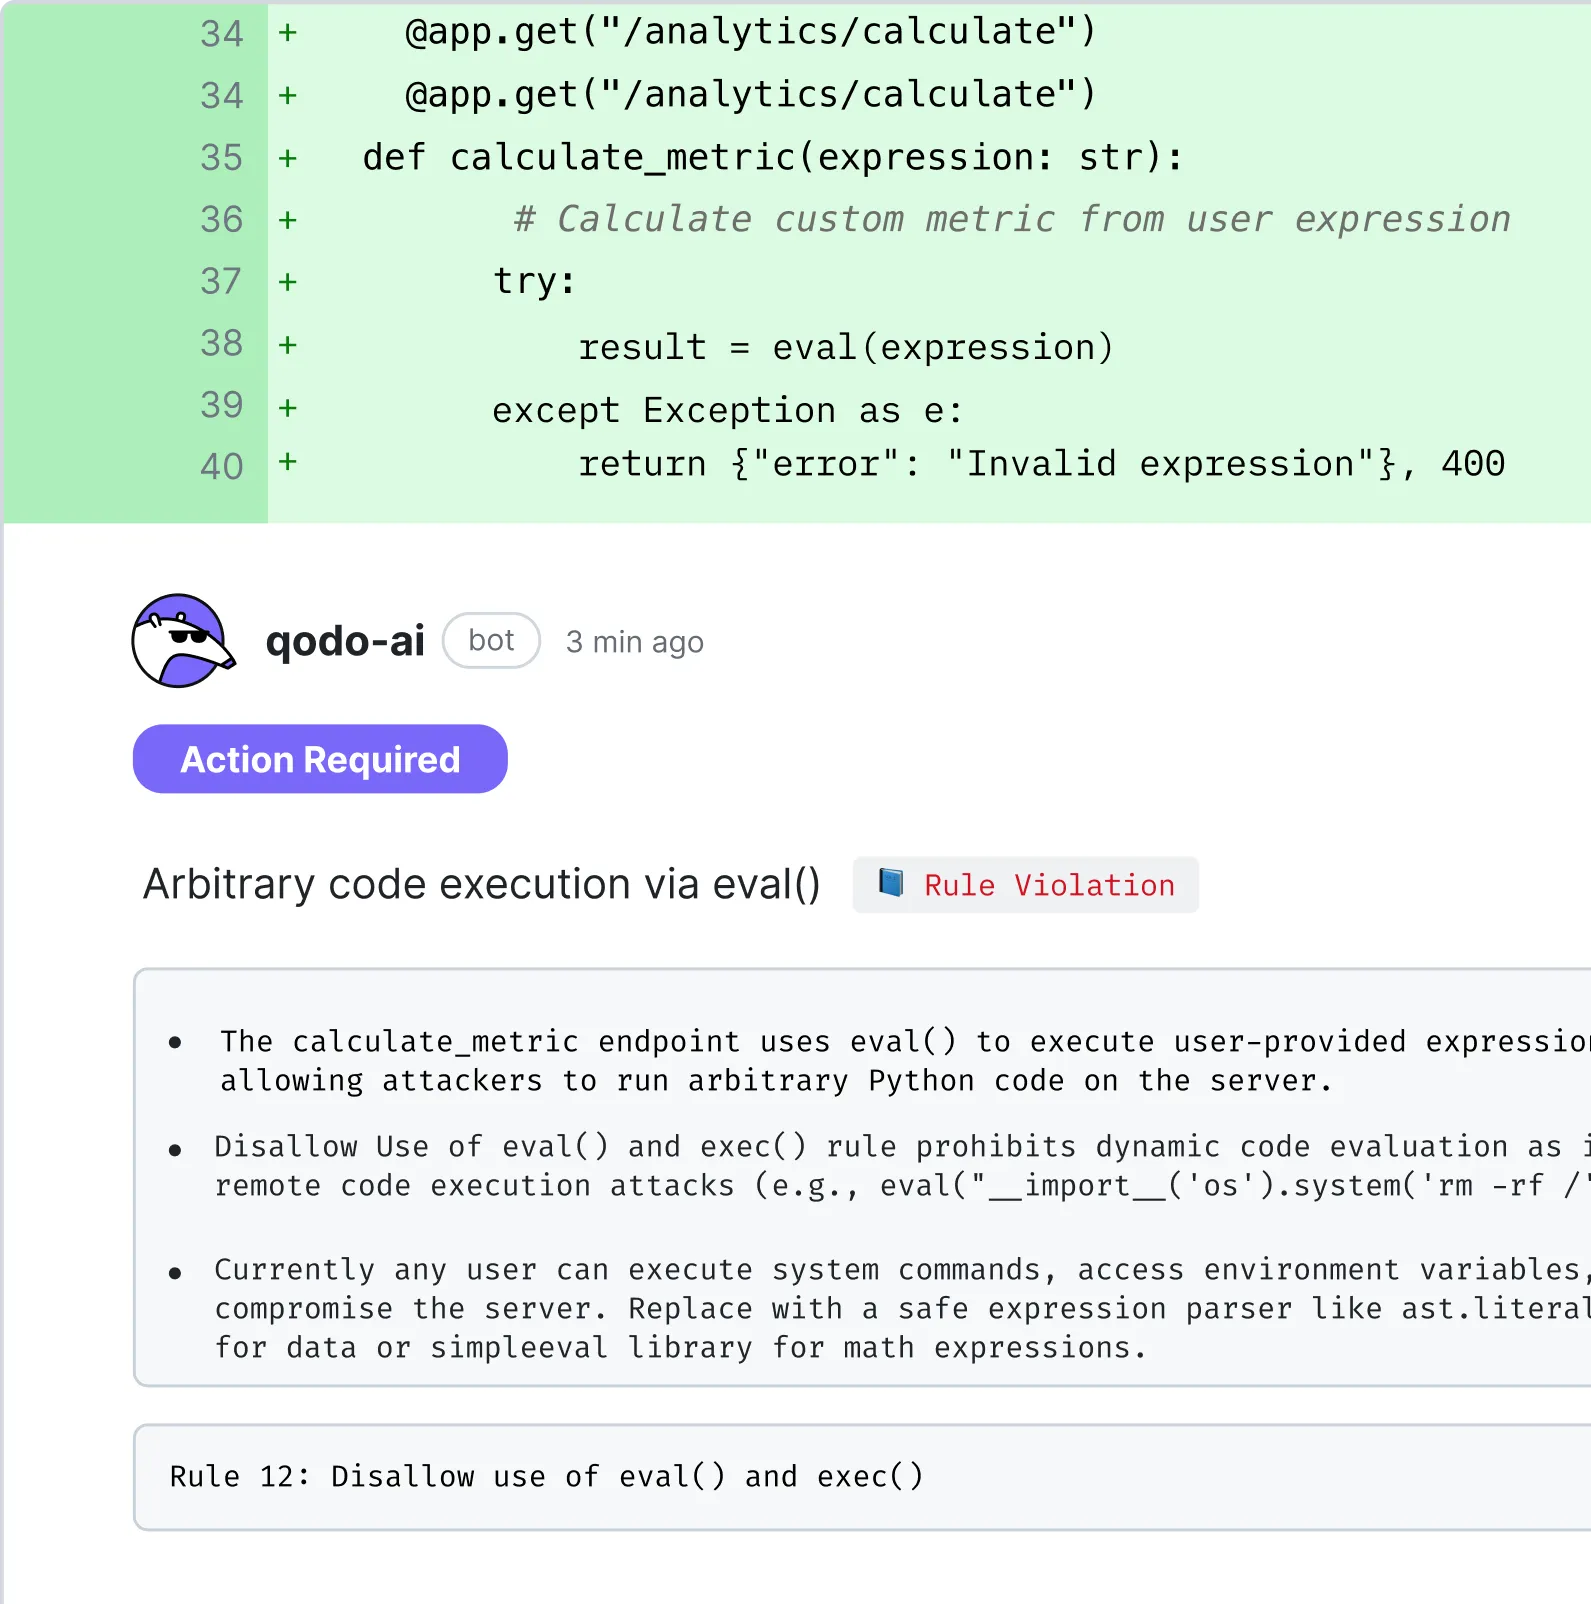Click line number 36 in the diff
Image resolution: width=1591 pixels, height=1604 pixels.
tap(222, 219)
